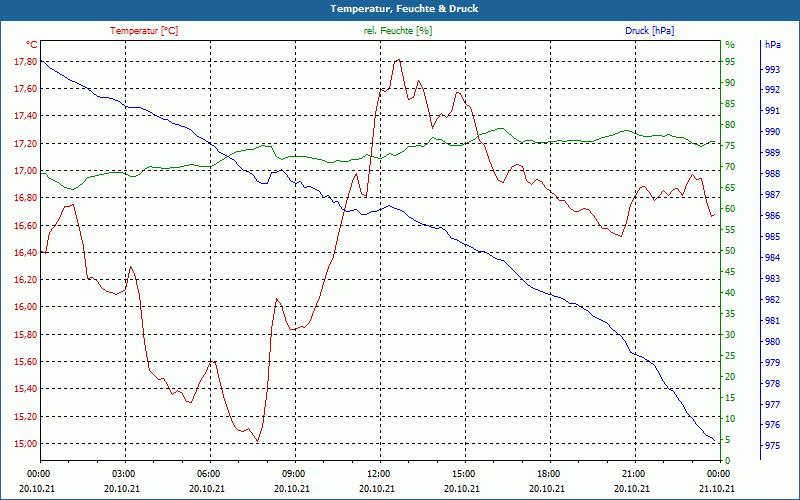Click temperature axis value 17,60
Viewport: 800px width, 500px height.
27,89
